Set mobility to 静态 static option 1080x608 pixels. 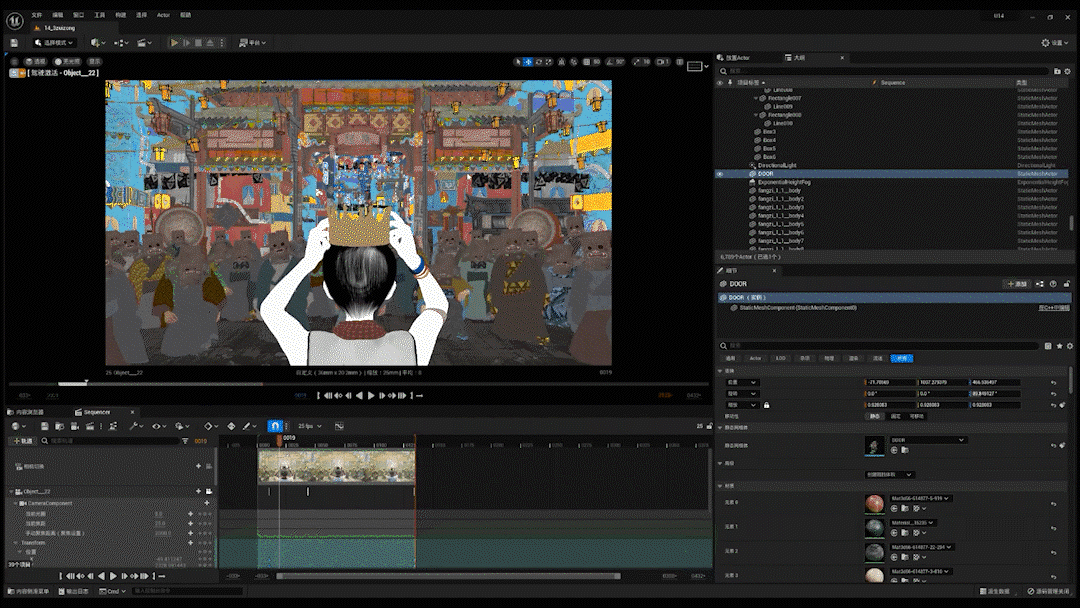click(x=875, y=416)
